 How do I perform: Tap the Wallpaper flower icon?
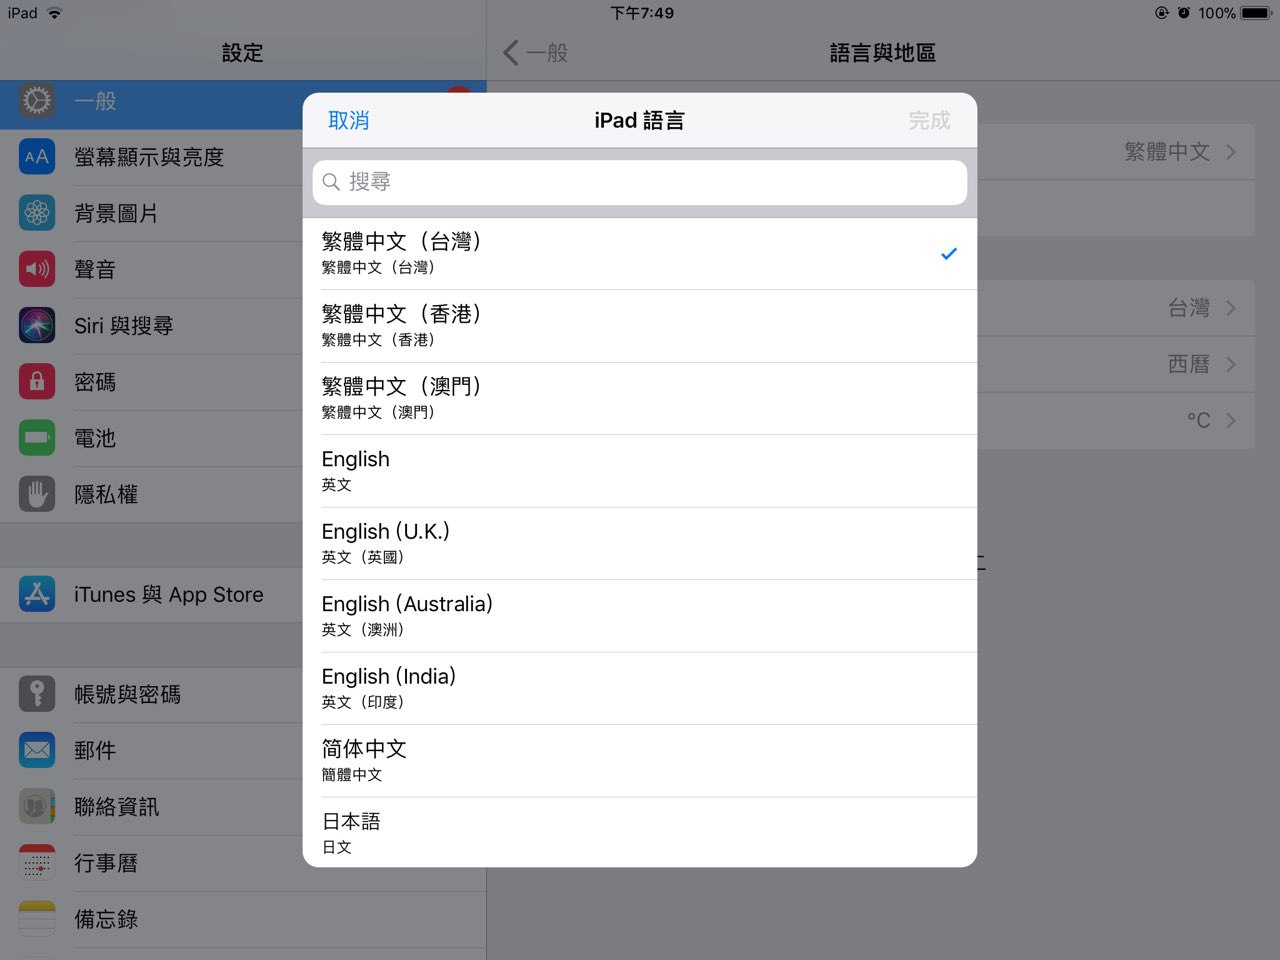[37, 212]
